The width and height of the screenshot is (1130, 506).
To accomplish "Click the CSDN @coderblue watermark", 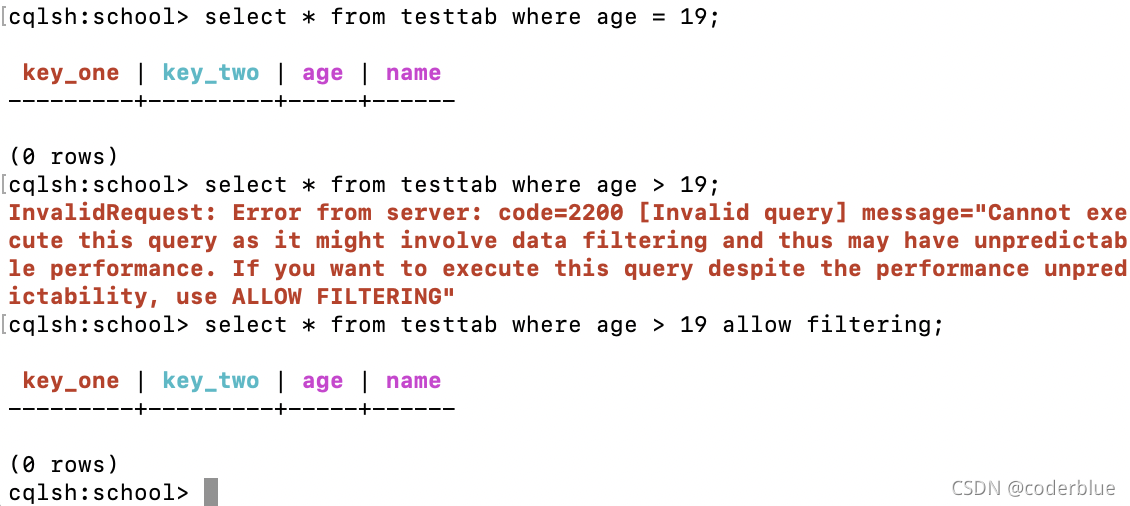I will click(x=1034, y=488).
